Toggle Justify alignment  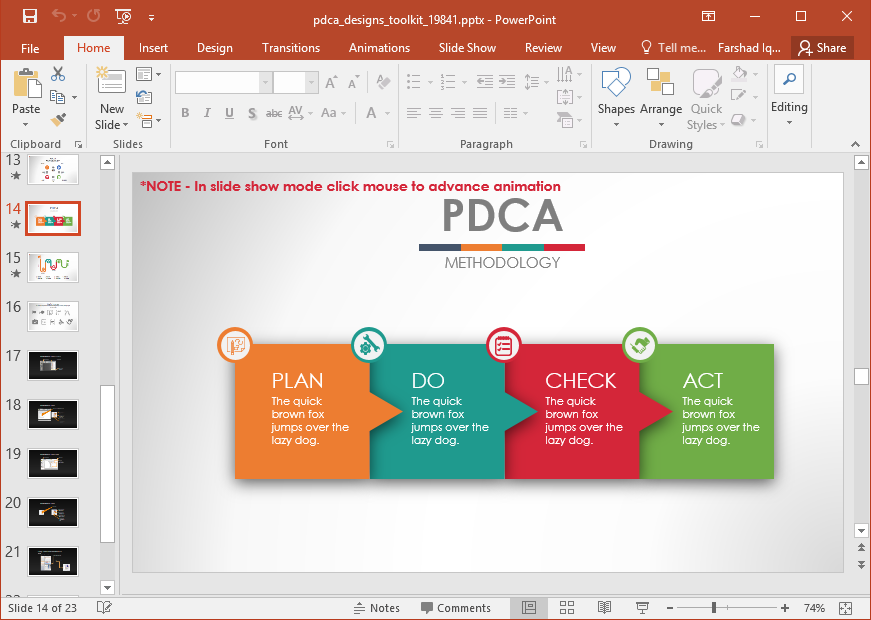tap(480, 113)
